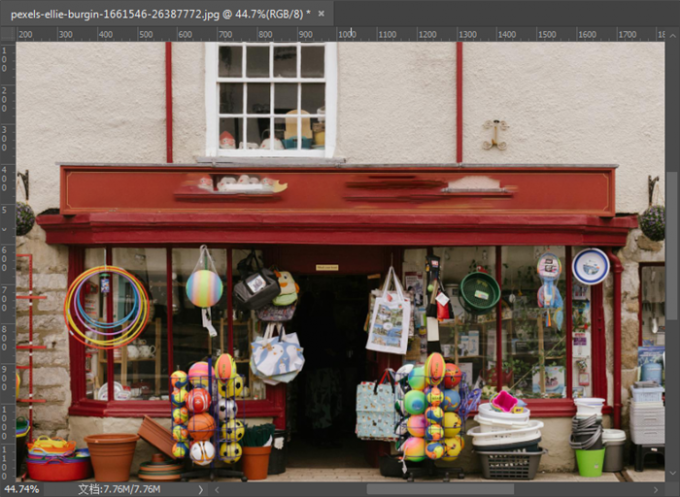Screen dimensions: 680x497
Task: Click the 文档:7.76M/7.76M document info readout
Action: point(119,490)
